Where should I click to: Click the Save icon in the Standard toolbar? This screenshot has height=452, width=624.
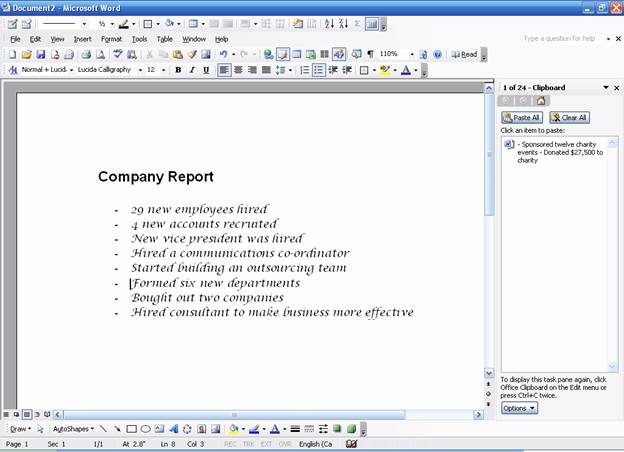pos(41,54)
